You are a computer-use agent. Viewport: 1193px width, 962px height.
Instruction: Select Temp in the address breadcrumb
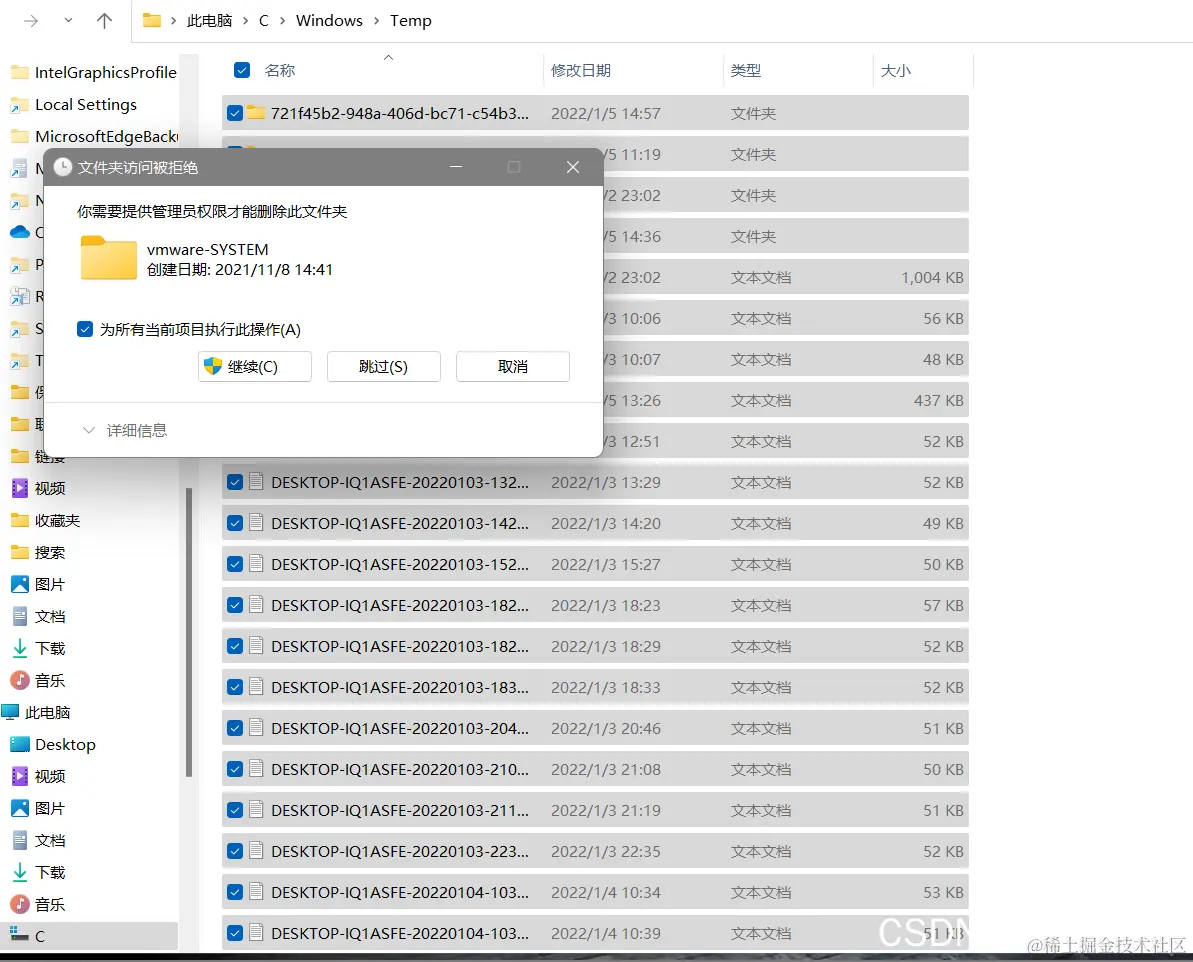(x=410, y=21)
